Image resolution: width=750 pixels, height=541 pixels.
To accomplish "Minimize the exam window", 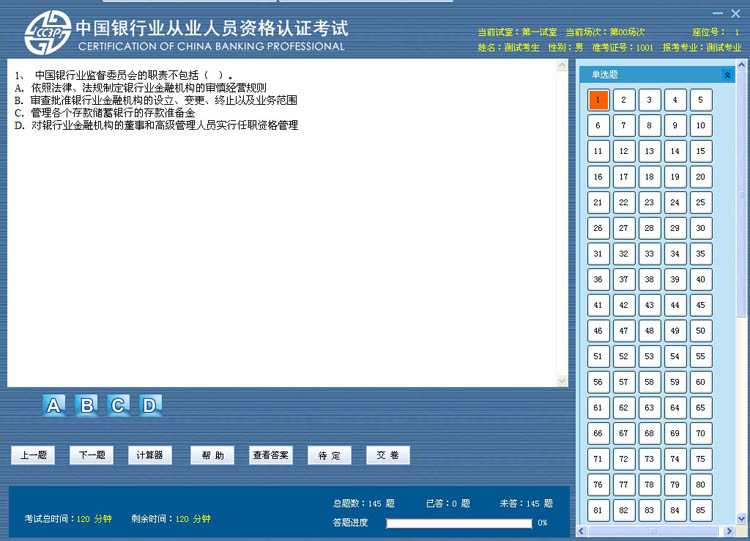I will coord(717,13).
